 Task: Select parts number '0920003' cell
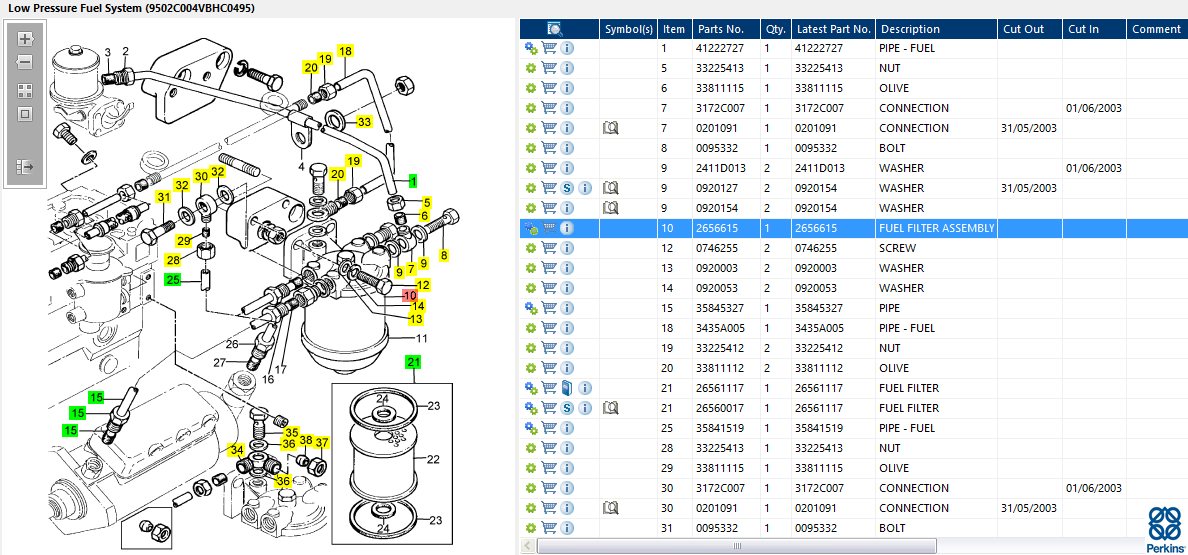tap(726, 268)
